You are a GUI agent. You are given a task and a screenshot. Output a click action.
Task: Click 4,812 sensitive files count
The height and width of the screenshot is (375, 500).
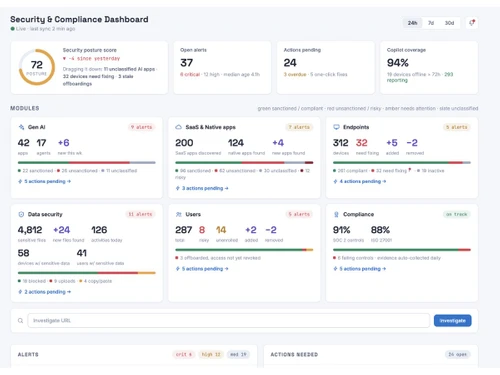(30, 230)
